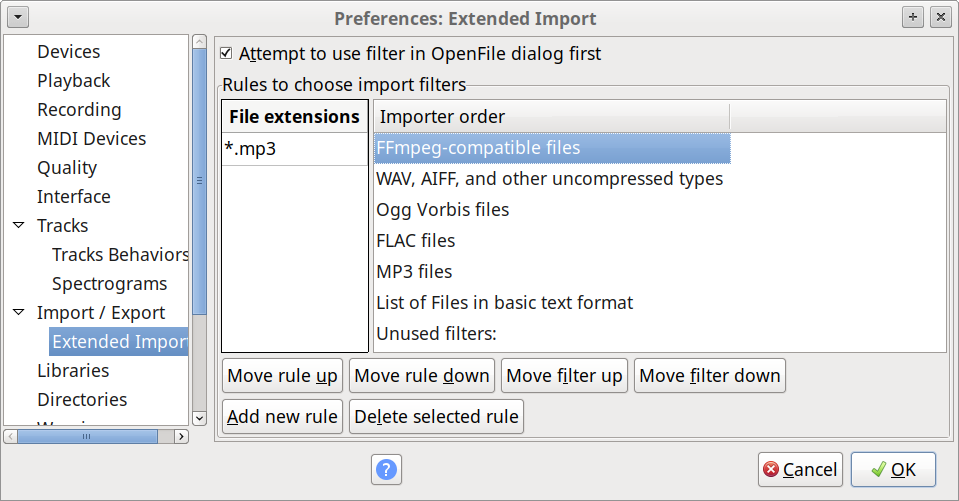The image size is (959, 501).
Task: Click the Delete selected rule button
Action: coord(436,416)
